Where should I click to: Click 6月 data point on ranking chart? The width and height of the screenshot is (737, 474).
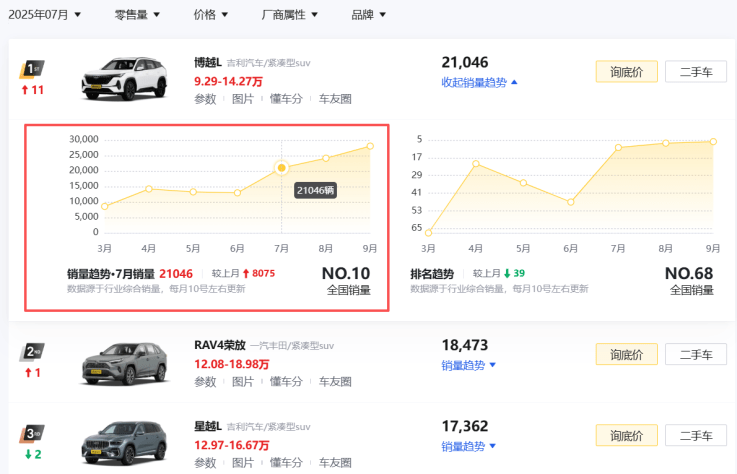coord(571,202)
